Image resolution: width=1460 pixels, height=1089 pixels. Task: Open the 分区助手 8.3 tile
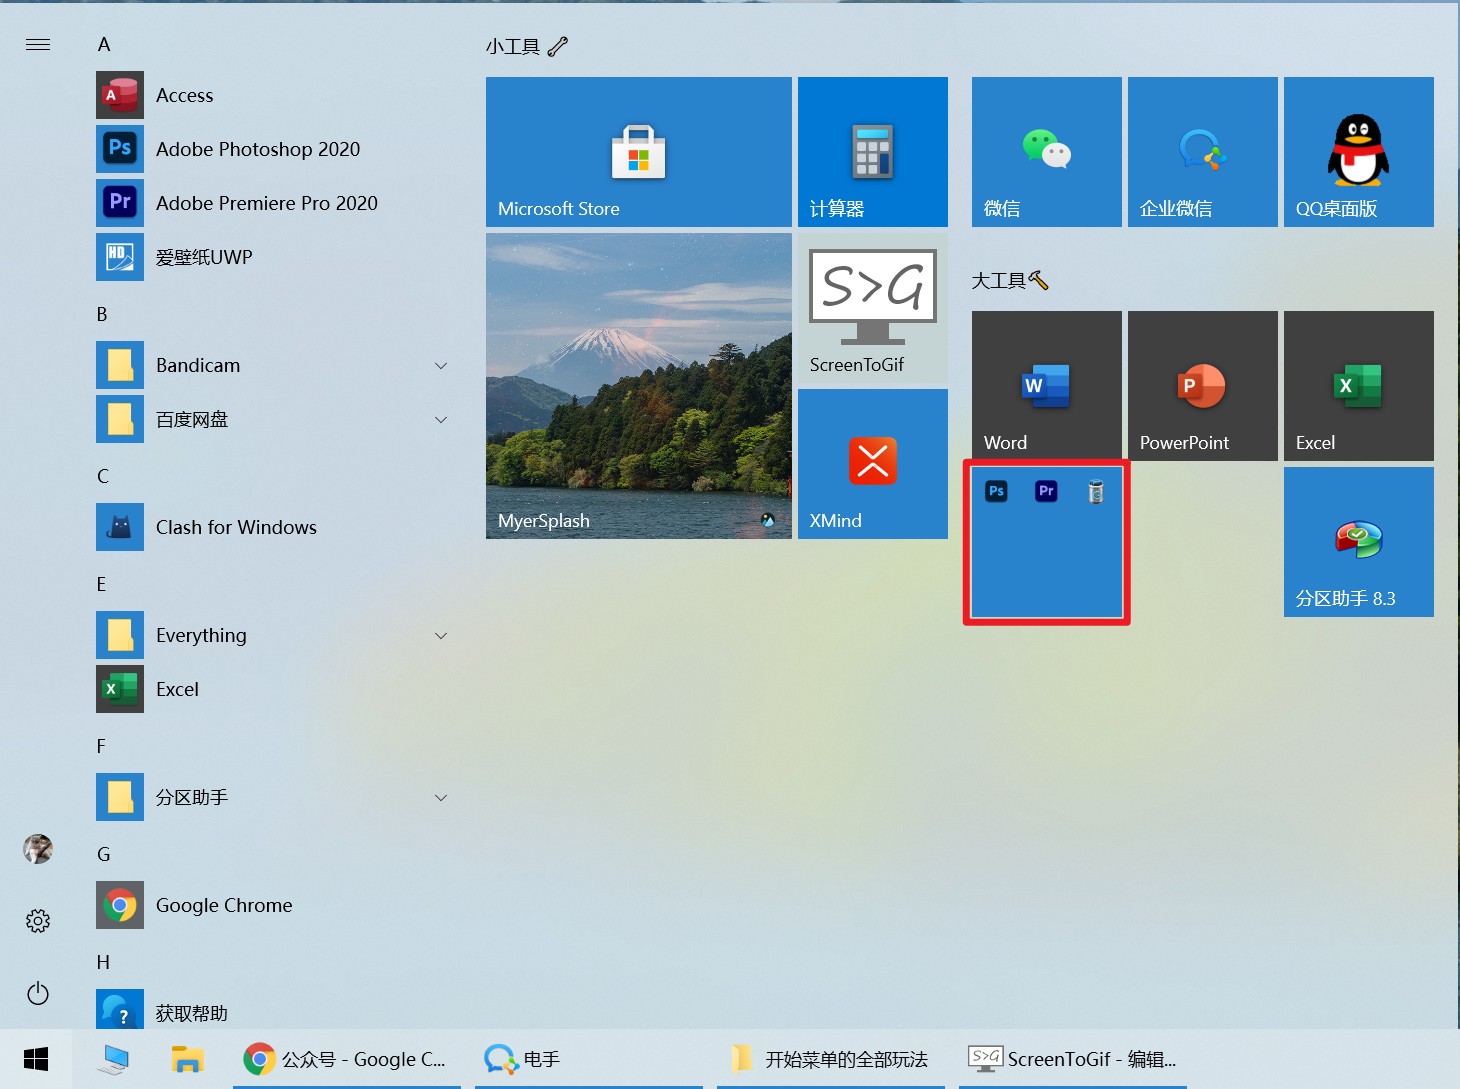click(1359, 542)
